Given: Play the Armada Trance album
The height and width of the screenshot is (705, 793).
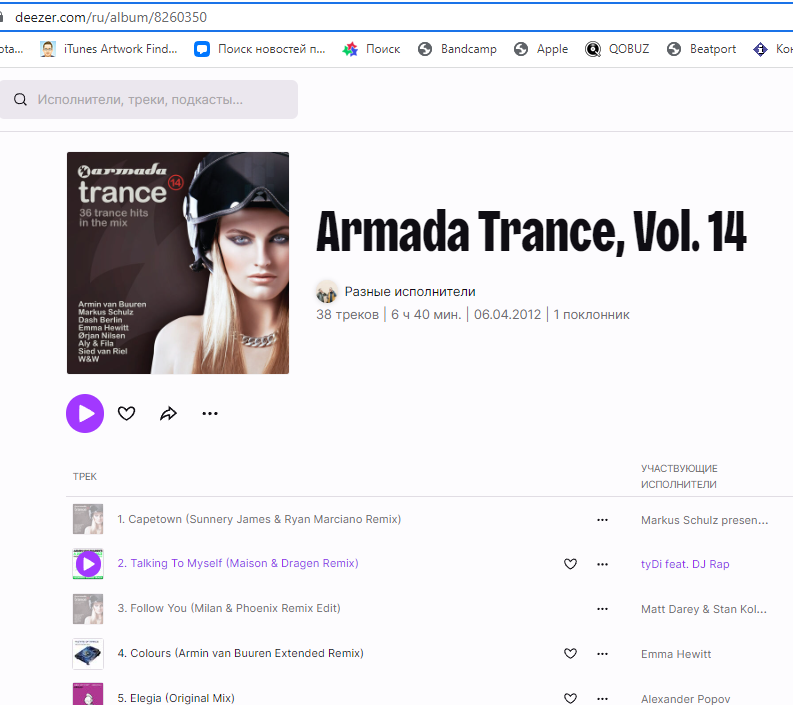Looking at the screenshot, I should (85, 413).
